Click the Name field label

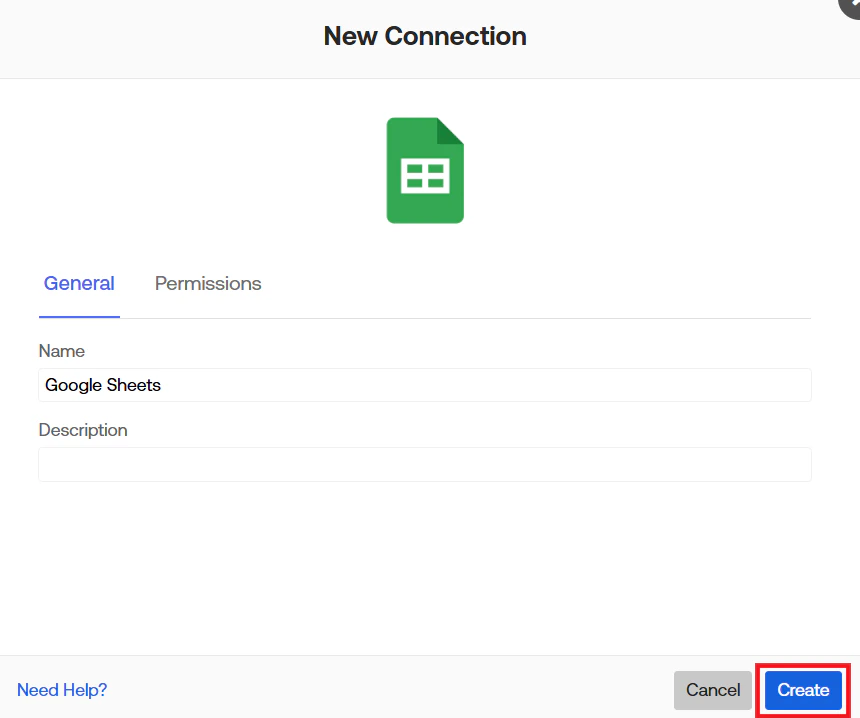(x=61, y=351)
